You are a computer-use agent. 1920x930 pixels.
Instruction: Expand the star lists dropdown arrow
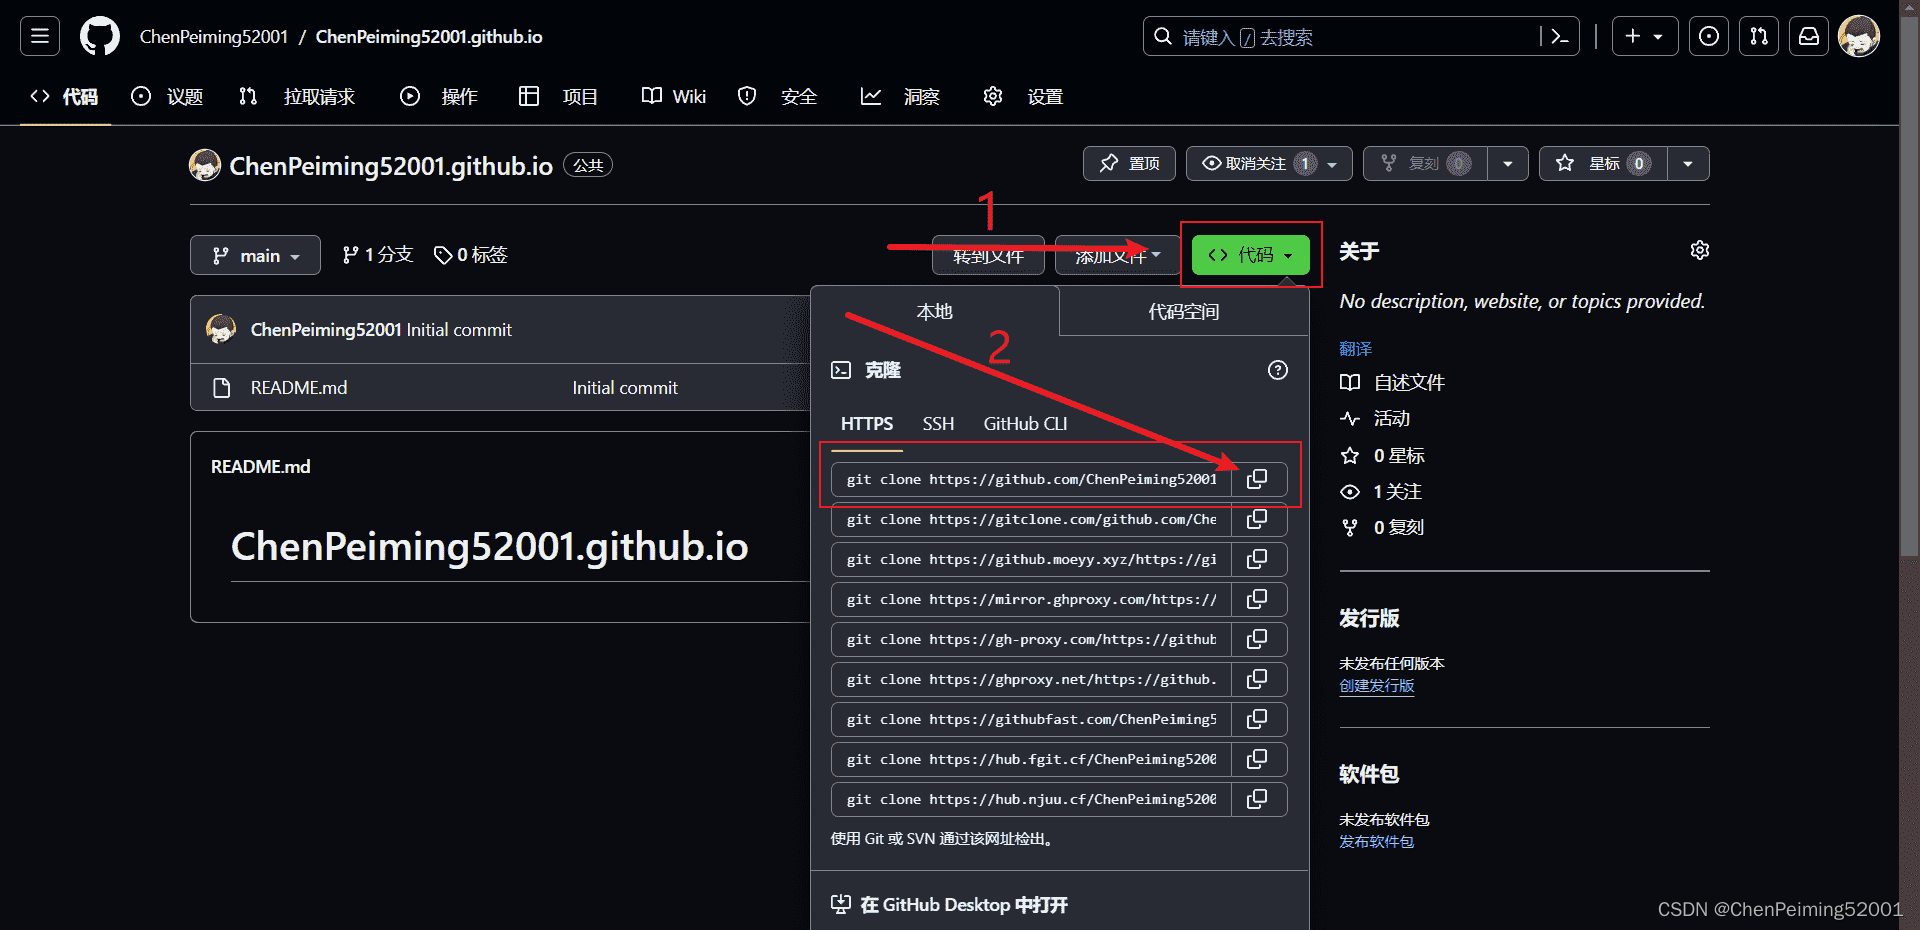pyautogui.click(x=1688, y=163)
